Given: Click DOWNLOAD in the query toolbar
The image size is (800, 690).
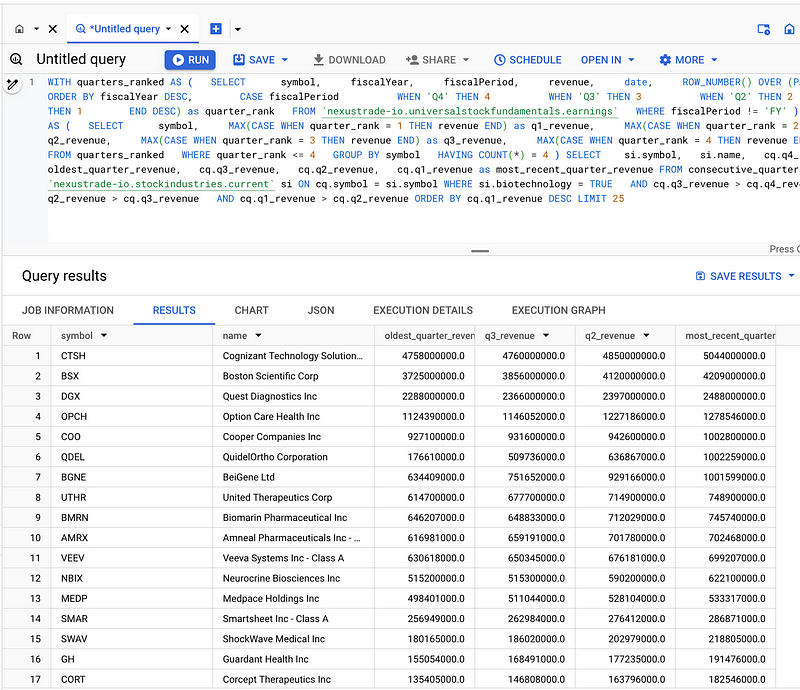Looking at the screenshot, I should tap(349, 60).
